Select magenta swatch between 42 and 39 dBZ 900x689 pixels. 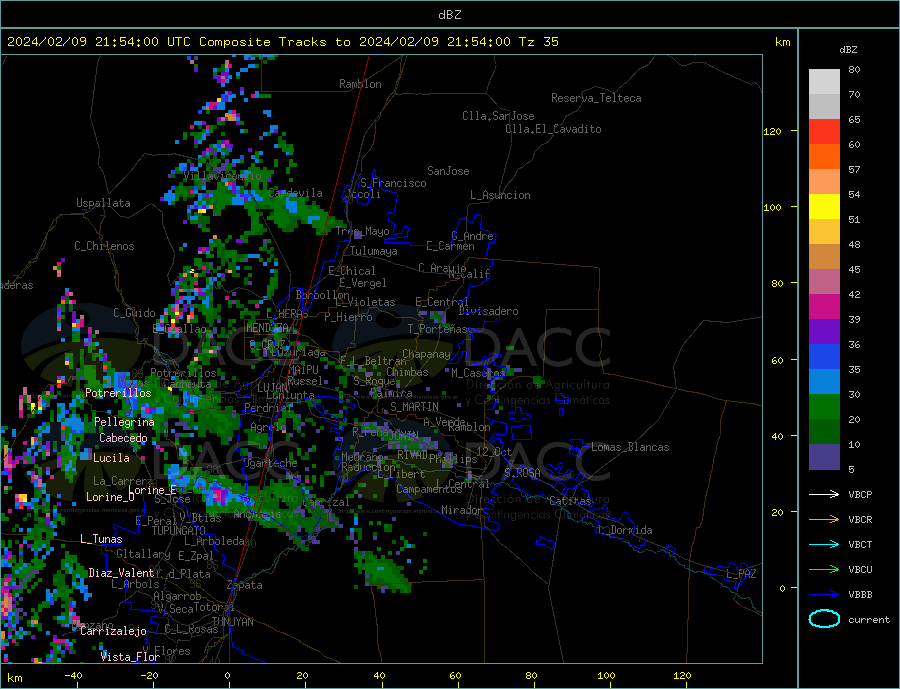point(824,307)
